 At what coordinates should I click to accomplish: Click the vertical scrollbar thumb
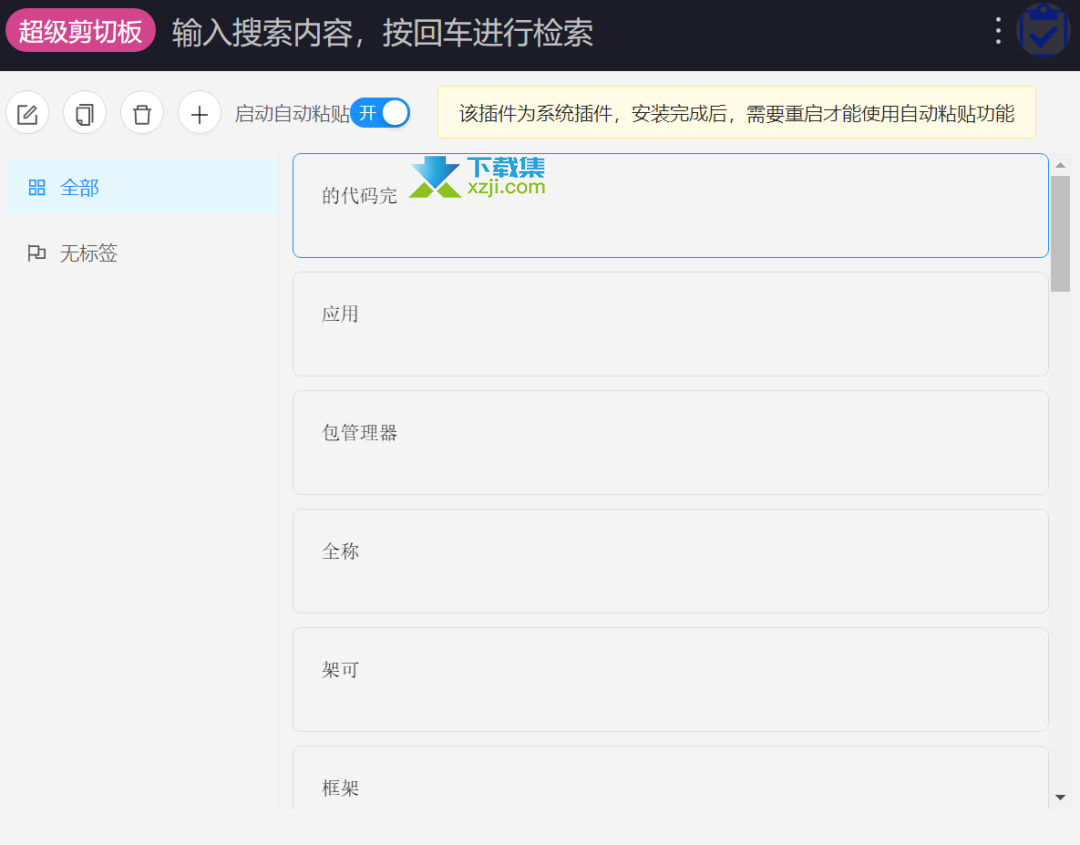click(x=1060, y=234)
